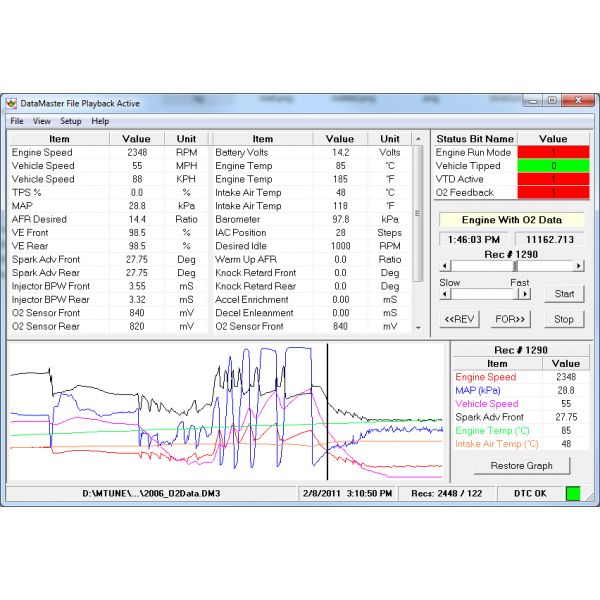Select MAP (kPa) in the graph legend
This screenshot has height=600, width=600.
tap(478, 391)
